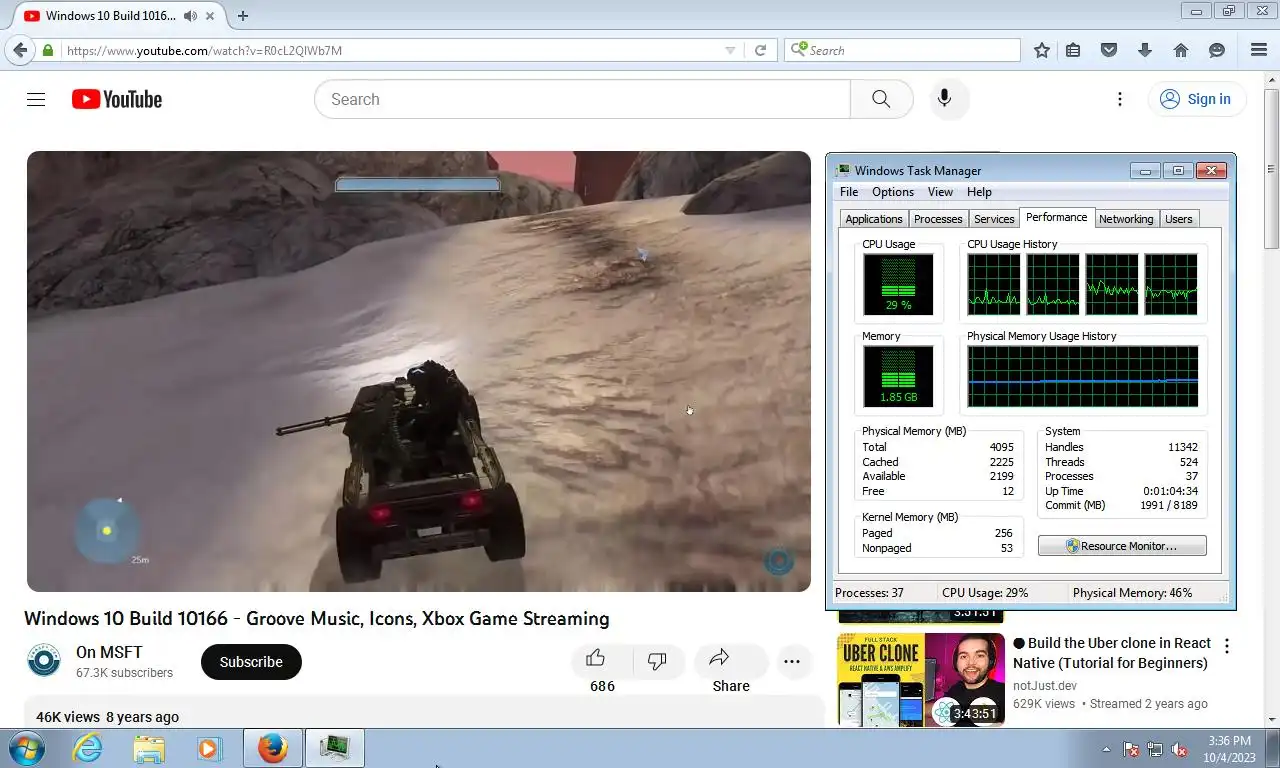Screen dimensions: 1280x768
Task: Launch Internet Explorer from taskbar
Action: [88, 748]
